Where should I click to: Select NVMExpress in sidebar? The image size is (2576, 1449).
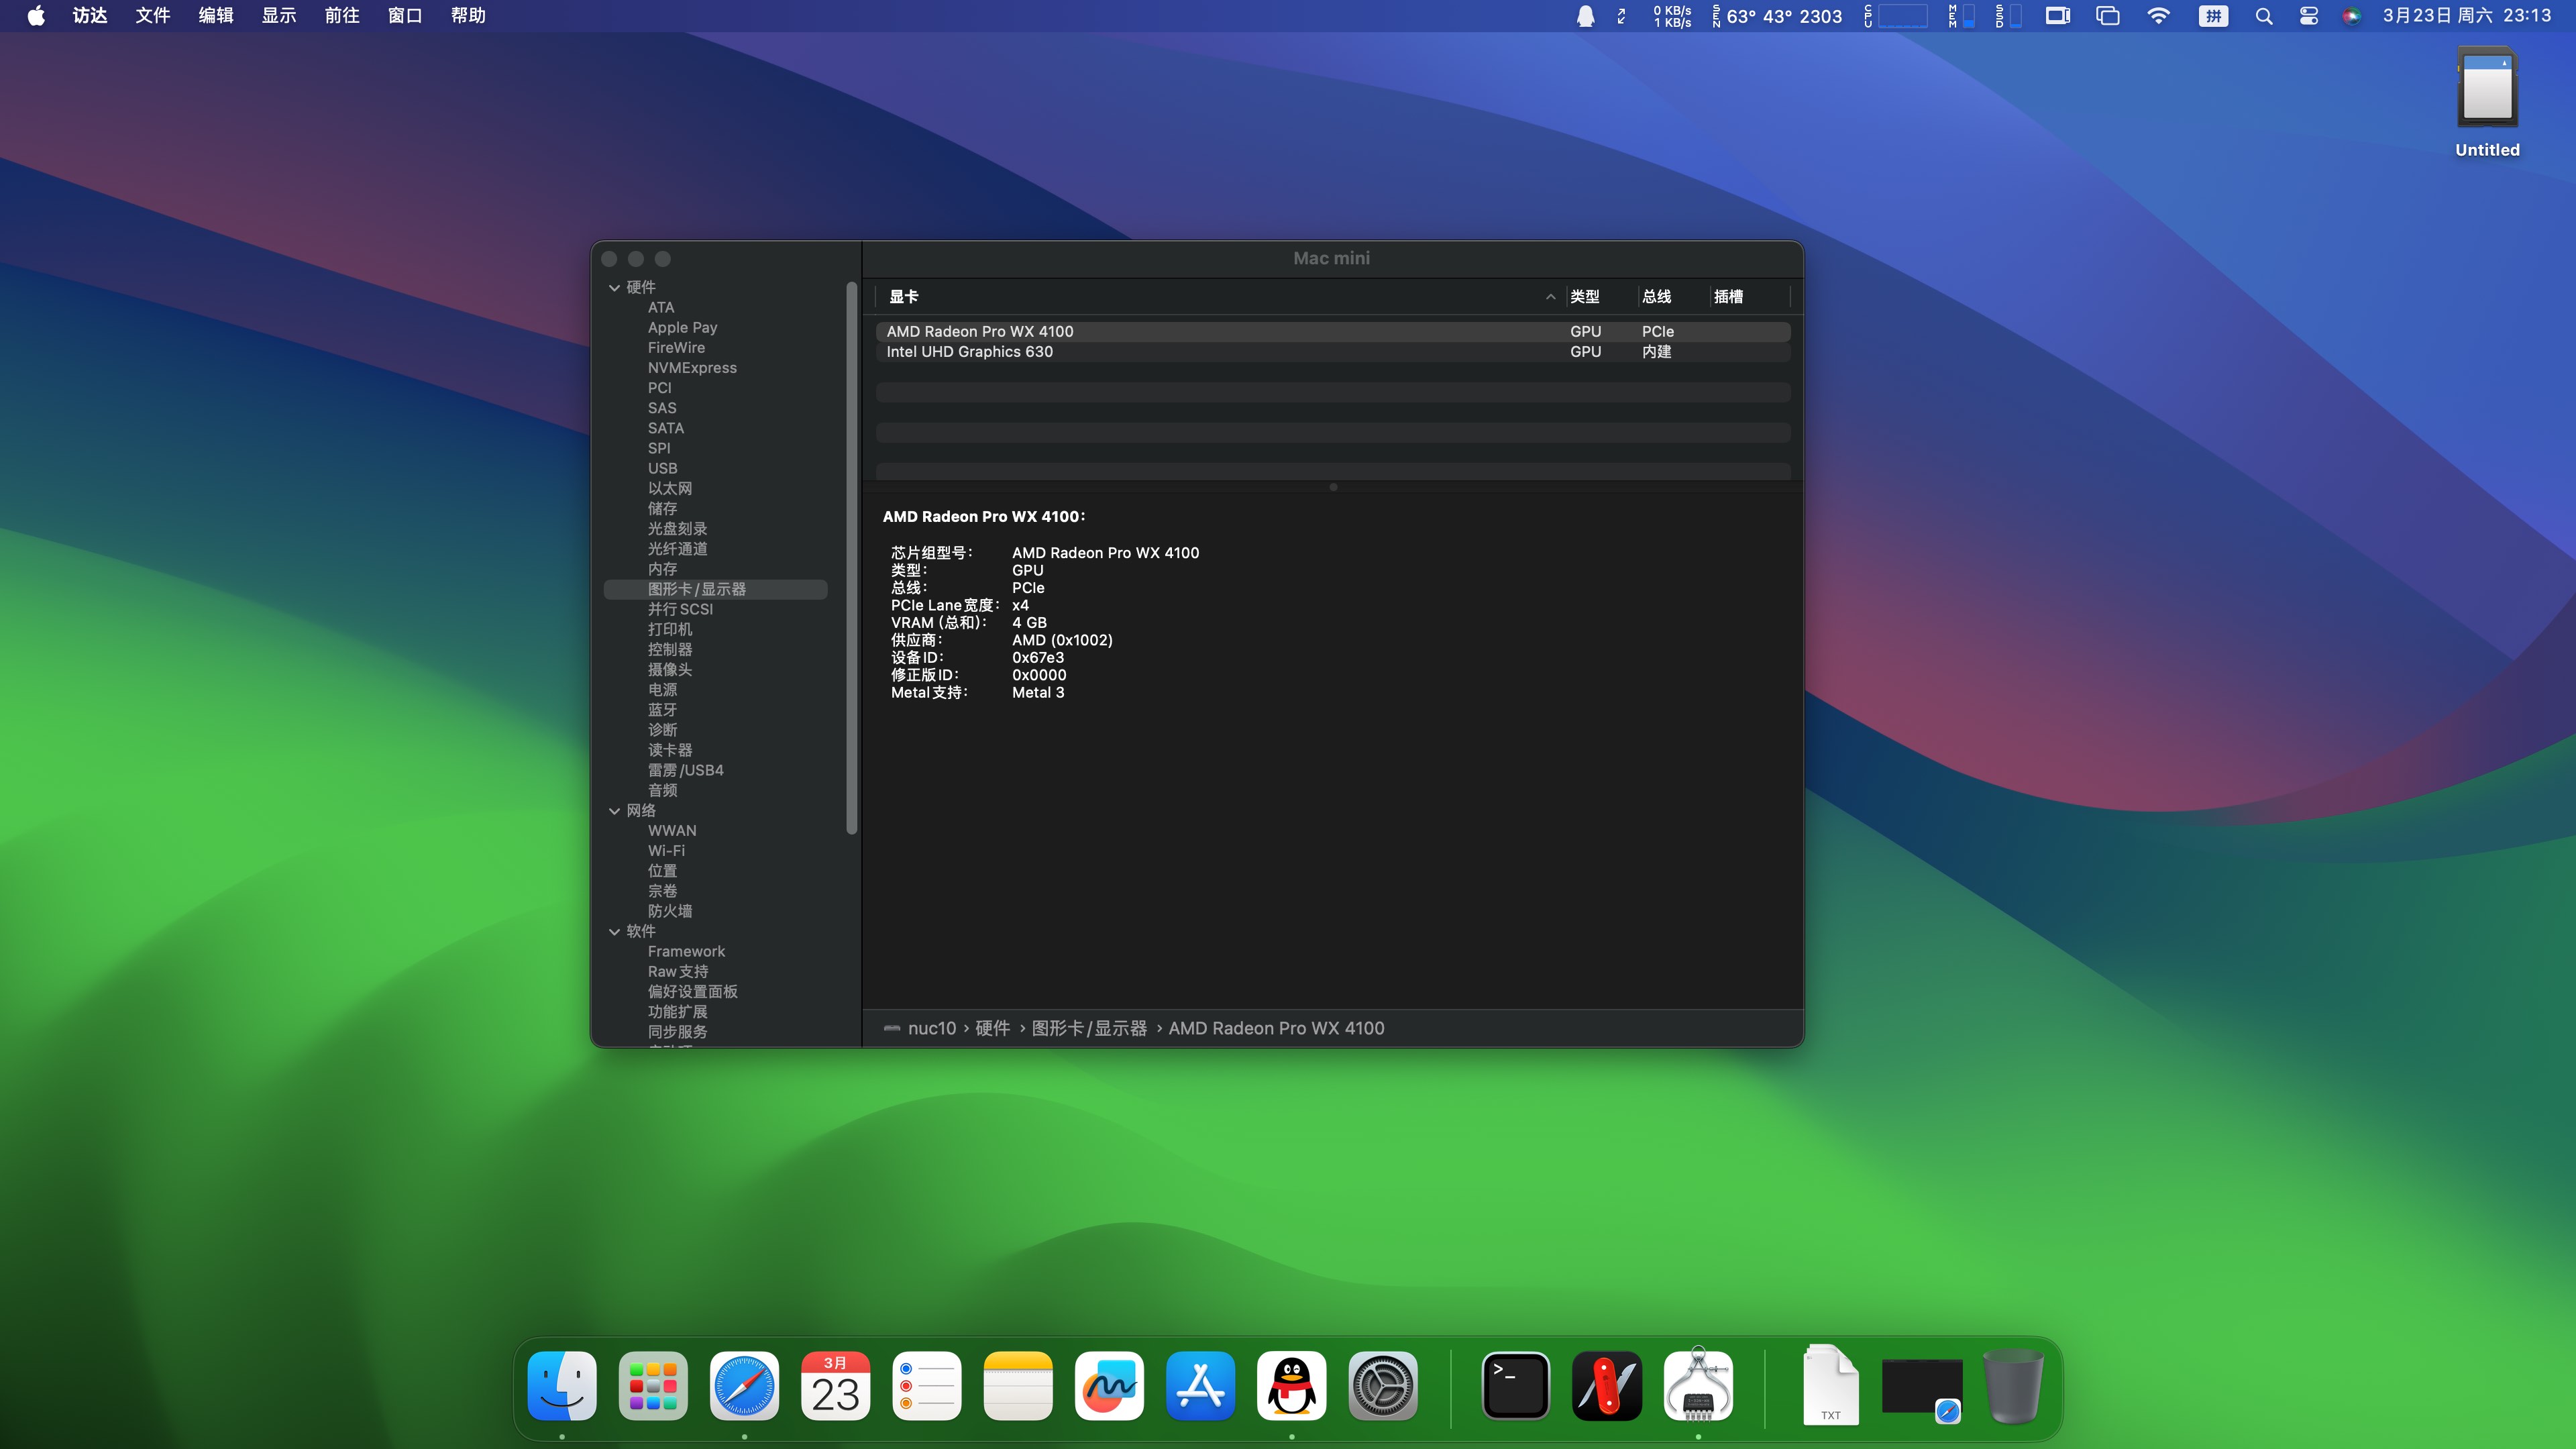(692, 368)
